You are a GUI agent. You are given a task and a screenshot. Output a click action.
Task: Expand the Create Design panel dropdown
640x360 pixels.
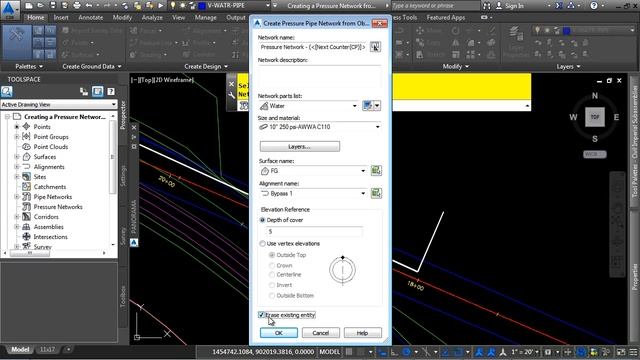point(206,66)
